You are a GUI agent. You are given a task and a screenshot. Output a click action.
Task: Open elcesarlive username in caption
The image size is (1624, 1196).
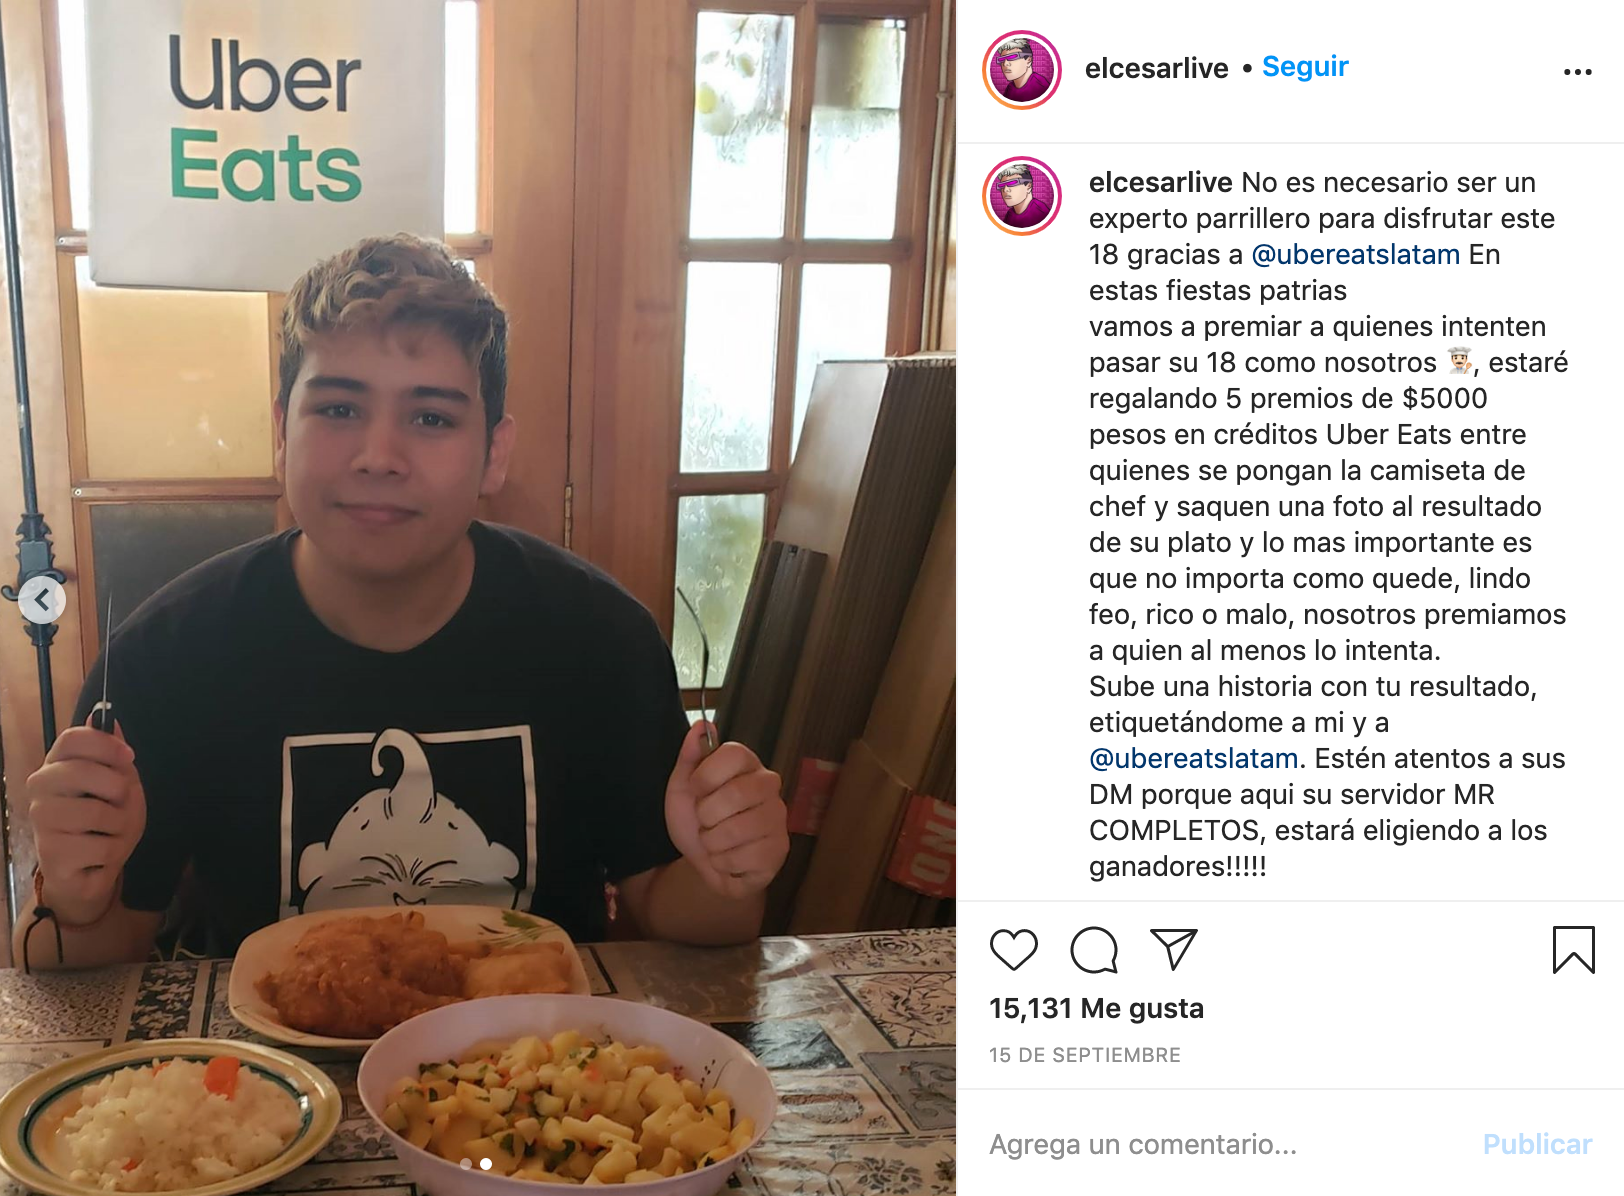[1160, 182]
